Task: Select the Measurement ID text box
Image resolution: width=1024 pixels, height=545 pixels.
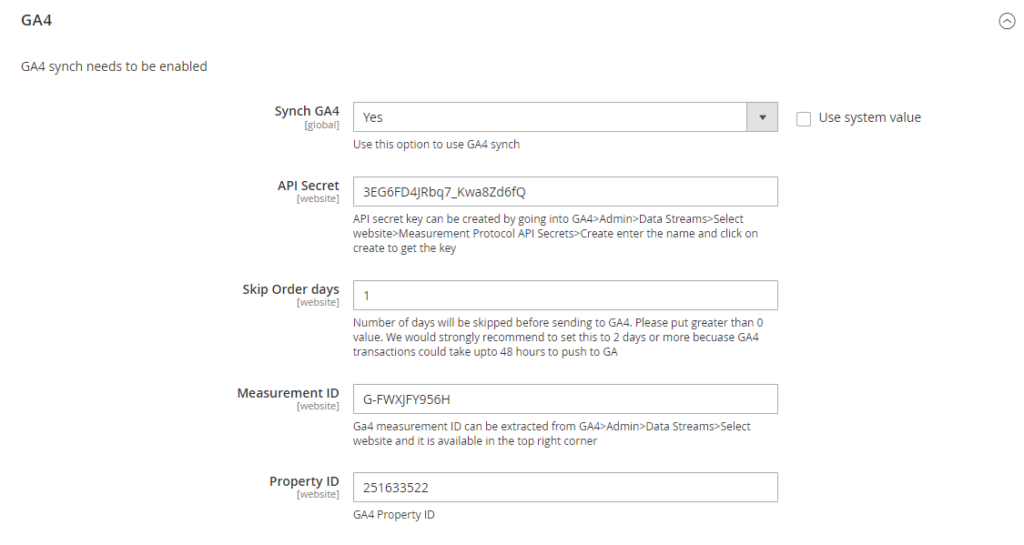Action: (x=565, y=399)
